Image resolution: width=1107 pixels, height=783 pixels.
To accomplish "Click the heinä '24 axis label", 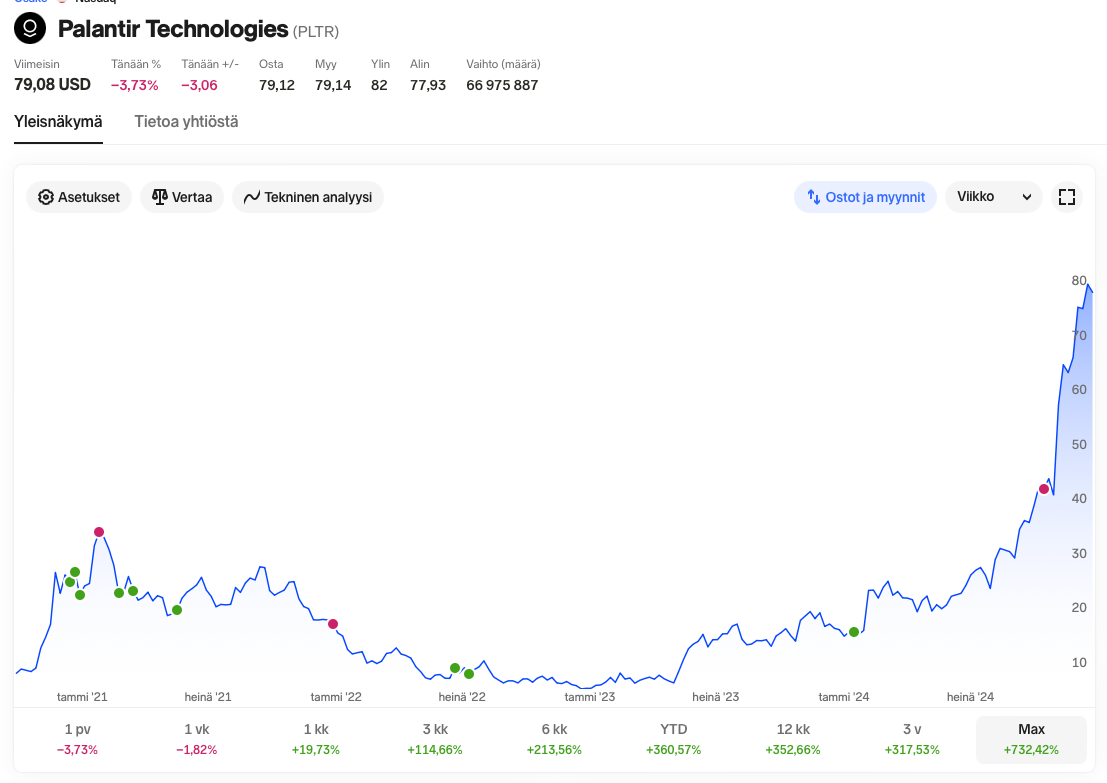I will click(970, 697).
